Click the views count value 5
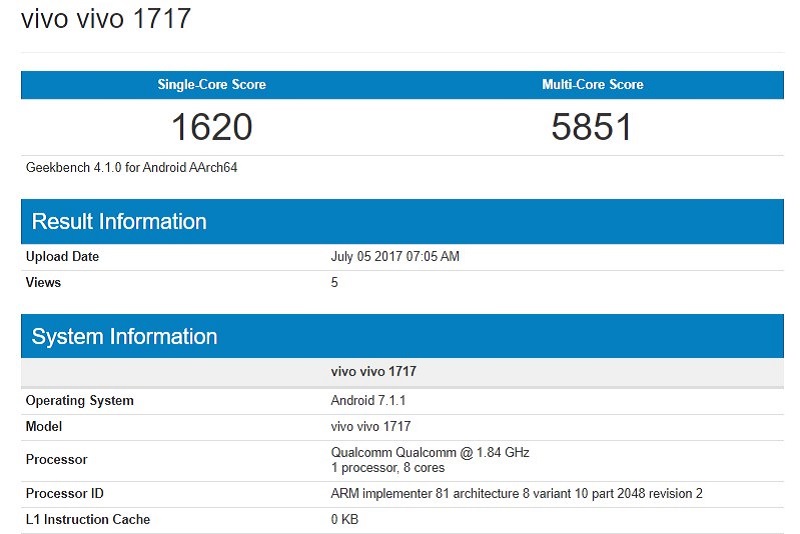 point(334,282)
